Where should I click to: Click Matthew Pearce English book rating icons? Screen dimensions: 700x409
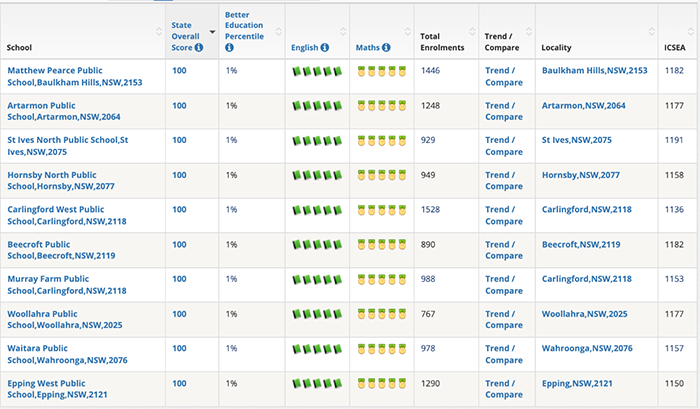tap(317, 71)
